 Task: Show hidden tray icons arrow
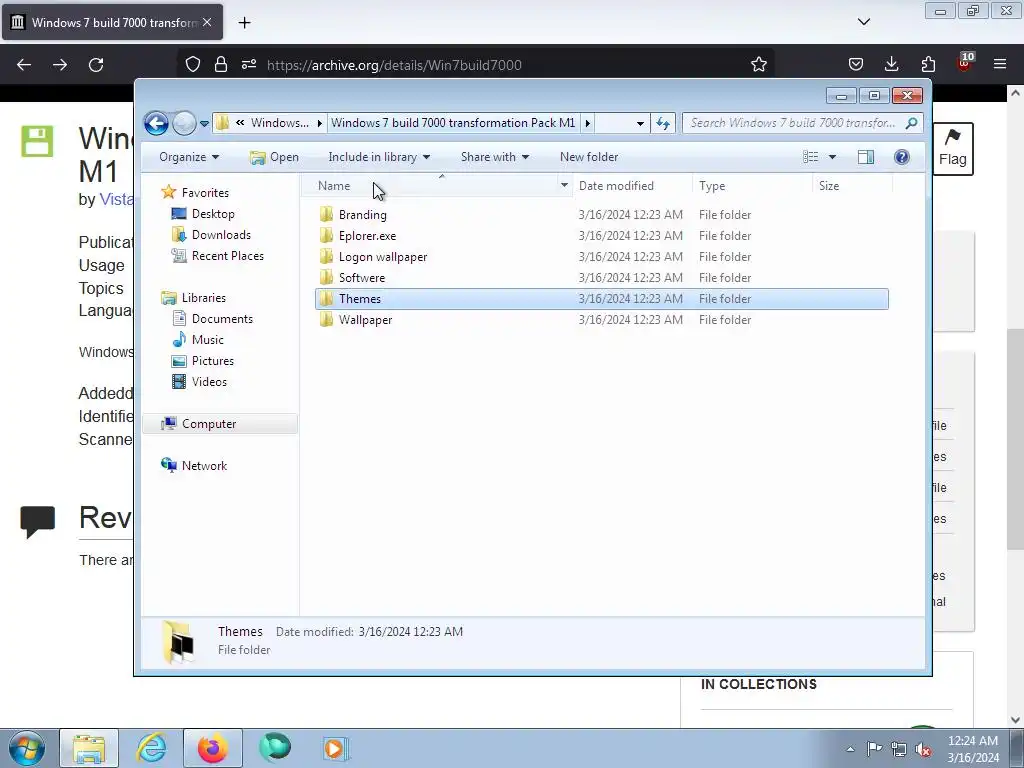point(850,749)
